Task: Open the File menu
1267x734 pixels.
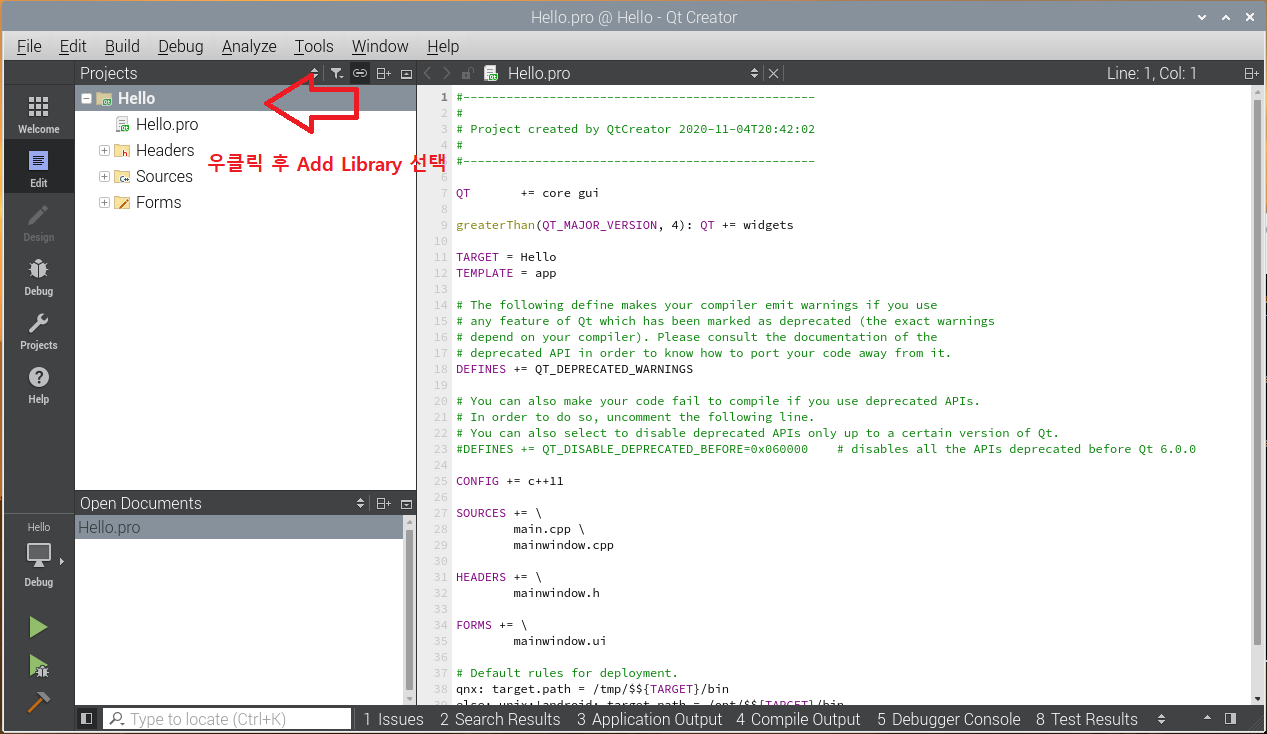Action: [x=29, y=46]
